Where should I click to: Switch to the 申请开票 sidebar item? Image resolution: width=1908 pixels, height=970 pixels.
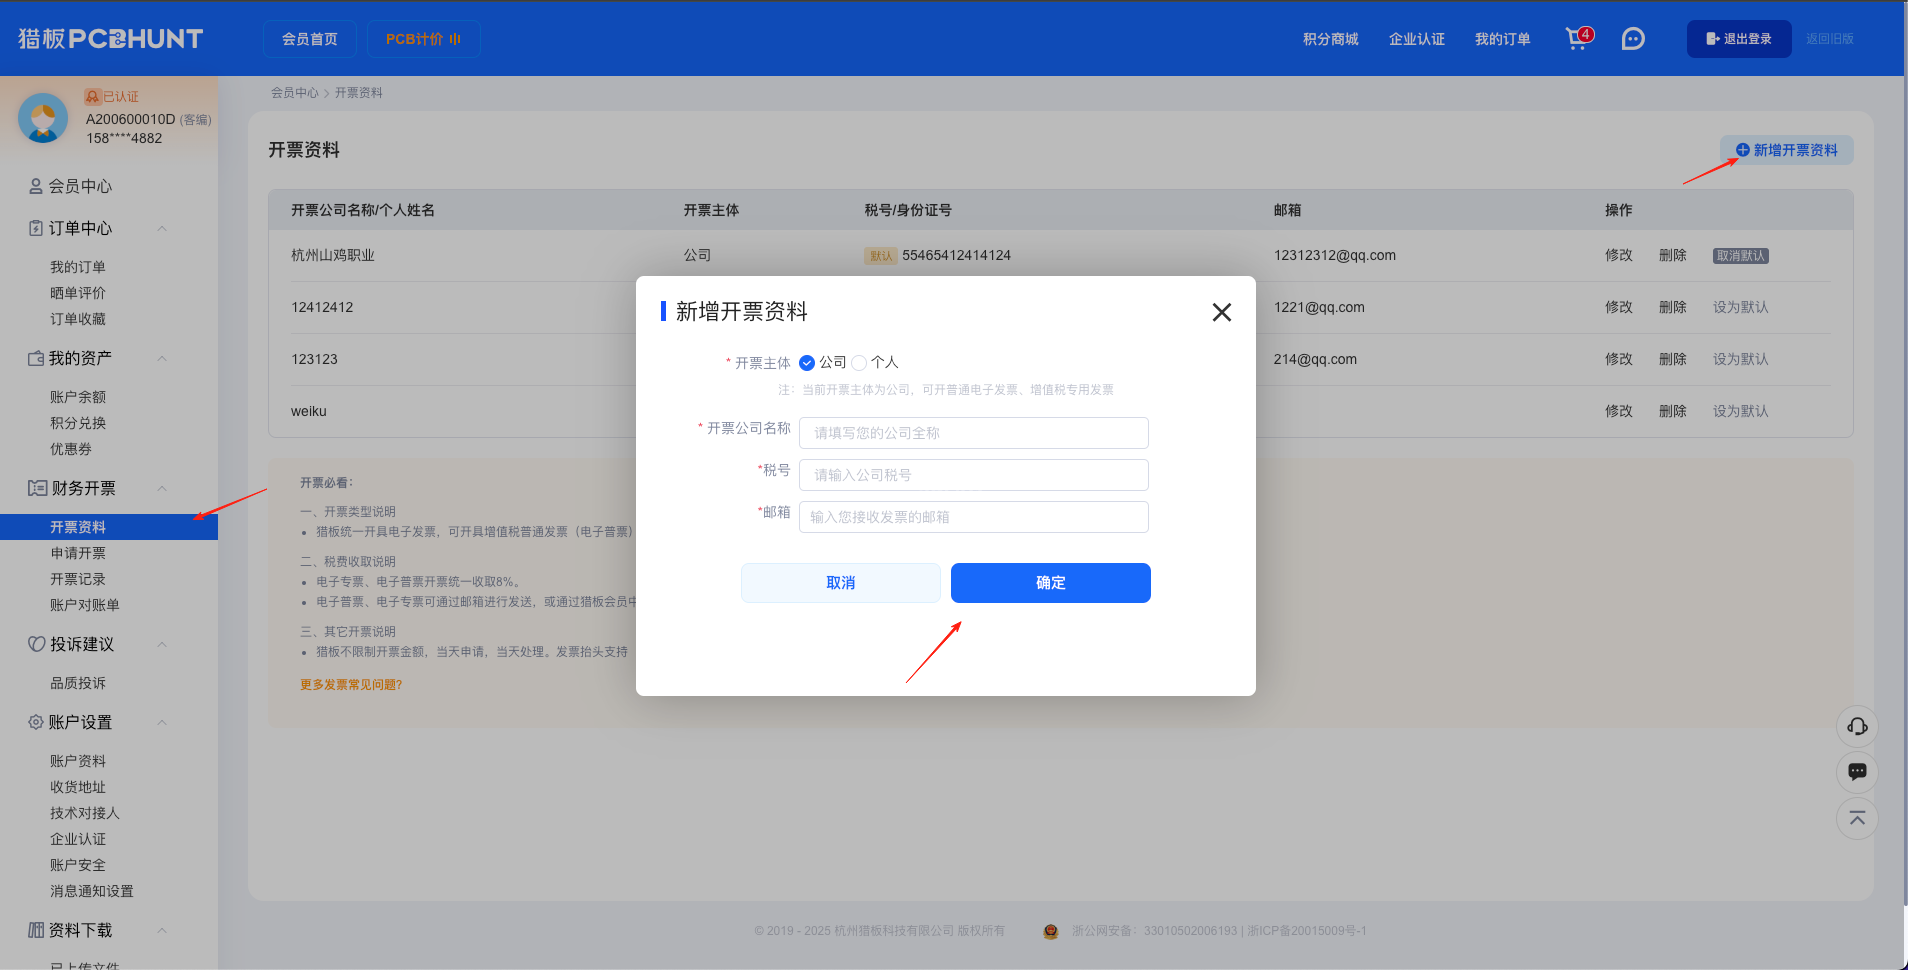(x=80, y=552)
